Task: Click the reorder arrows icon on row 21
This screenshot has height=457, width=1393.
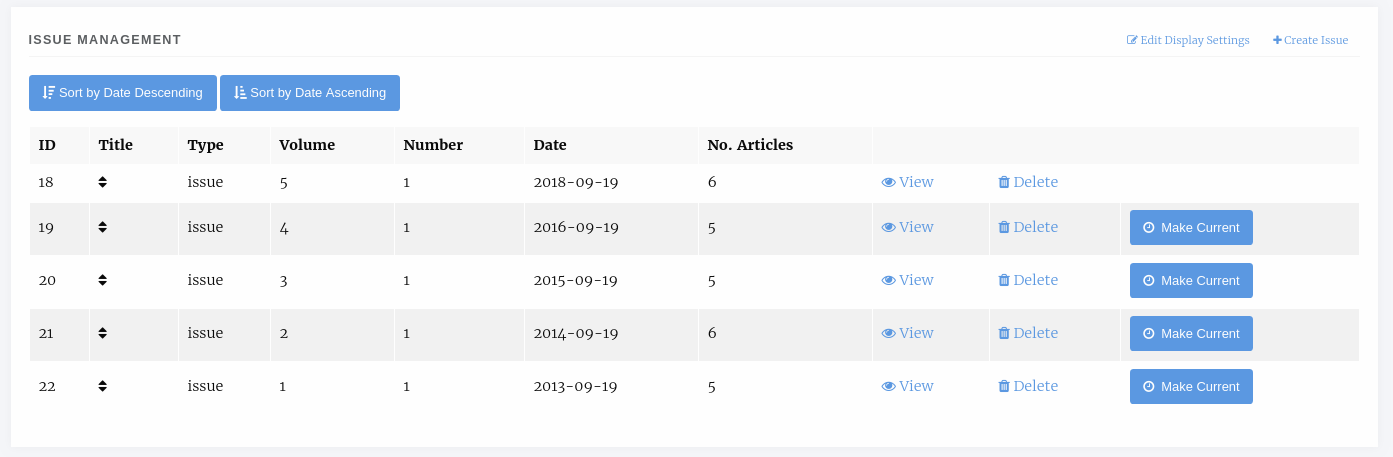Action: coord(102,333)
